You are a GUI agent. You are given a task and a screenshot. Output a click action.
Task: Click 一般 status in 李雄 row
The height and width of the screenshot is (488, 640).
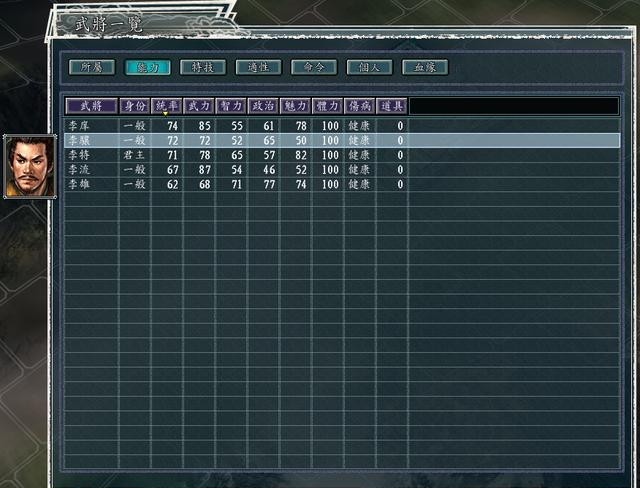coord(134,184)
